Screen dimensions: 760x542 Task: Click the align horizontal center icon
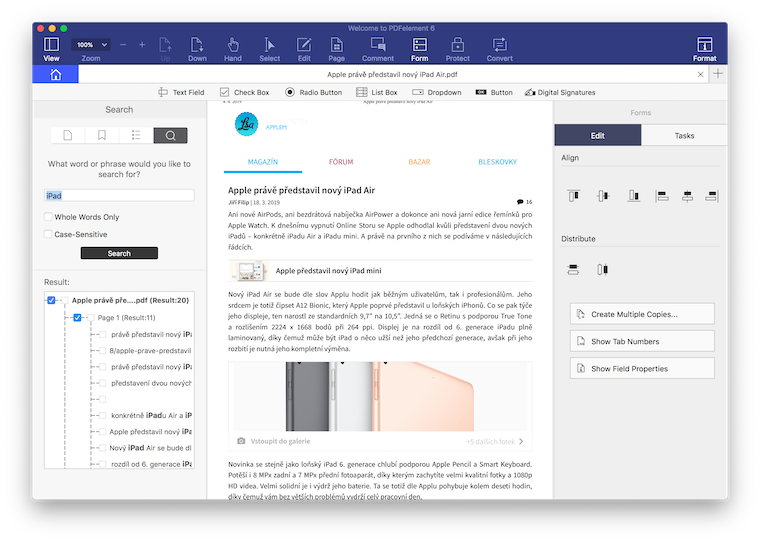(x=687, y=196)
